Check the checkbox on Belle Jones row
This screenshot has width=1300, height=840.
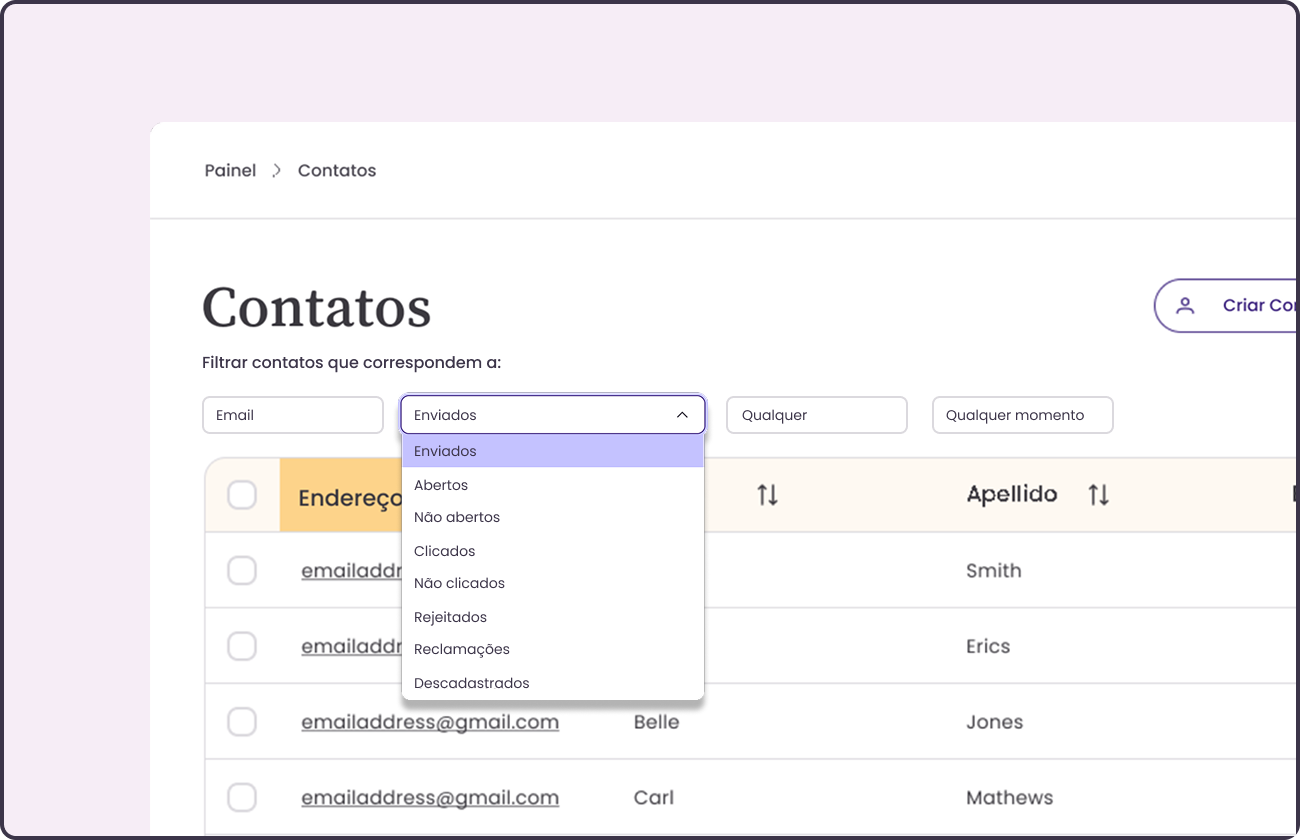pyautogui.click(x=242, y=722)
